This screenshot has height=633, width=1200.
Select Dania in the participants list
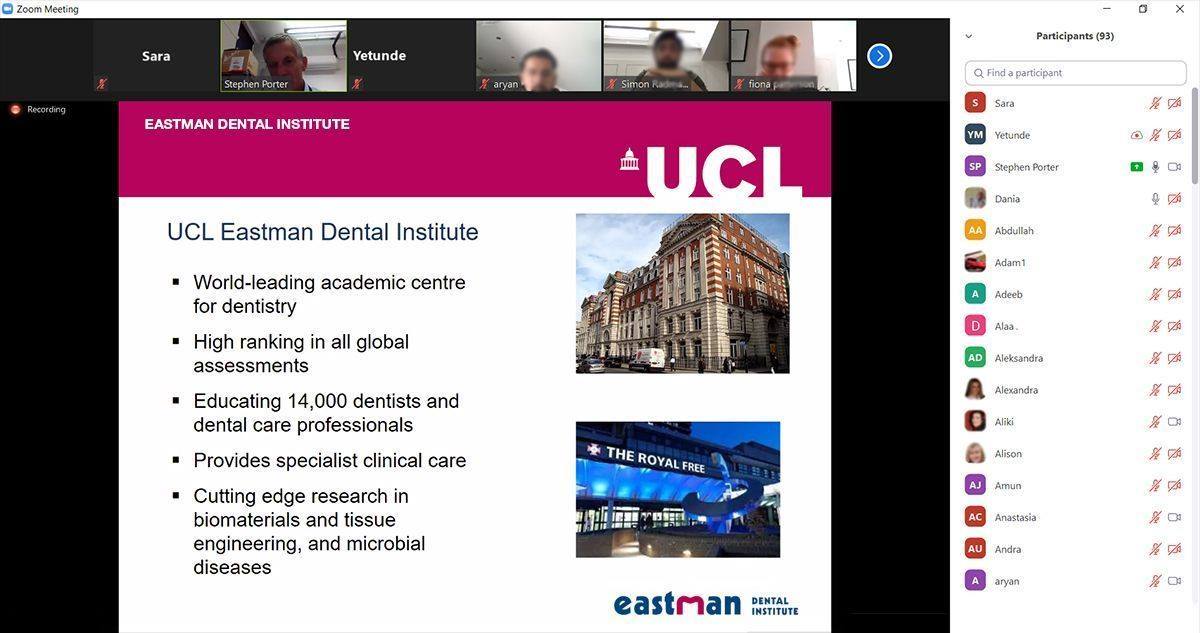click(1007, 199)
